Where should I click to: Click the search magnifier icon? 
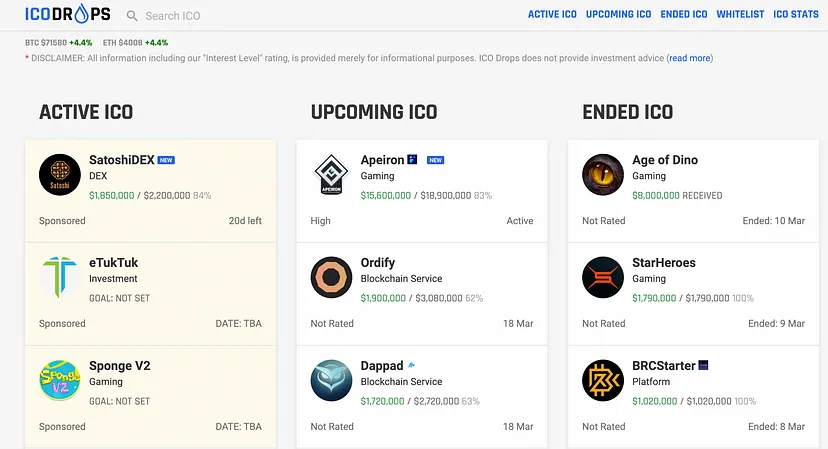tap(132, 16)
